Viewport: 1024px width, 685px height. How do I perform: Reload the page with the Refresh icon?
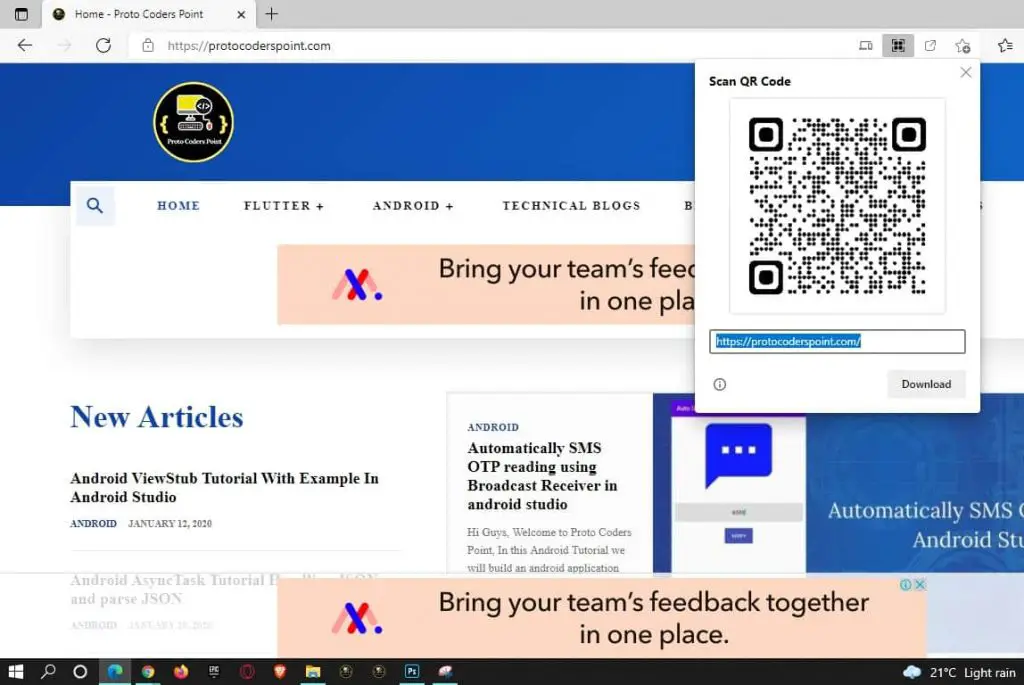103,45
